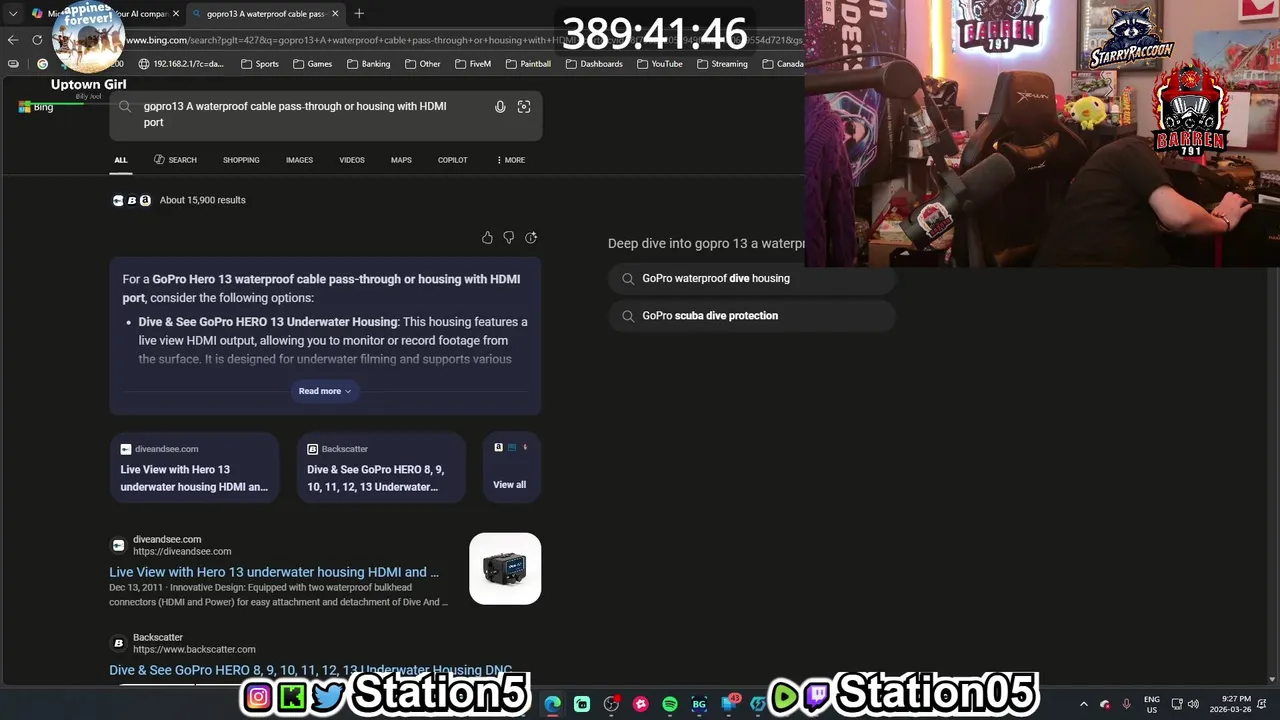
Task: Expand the Streaming bookmarks folder
Action: tap(722, 64)
